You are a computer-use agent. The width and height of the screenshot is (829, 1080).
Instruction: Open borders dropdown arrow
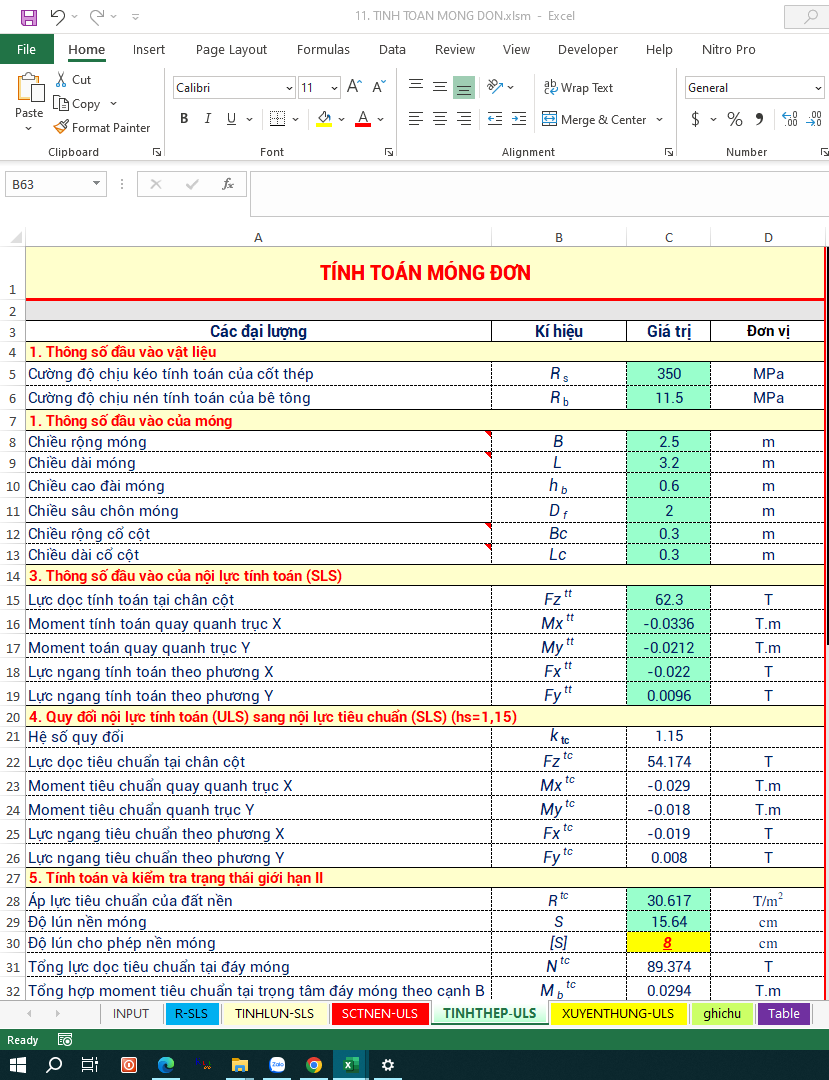click(295, 119)
